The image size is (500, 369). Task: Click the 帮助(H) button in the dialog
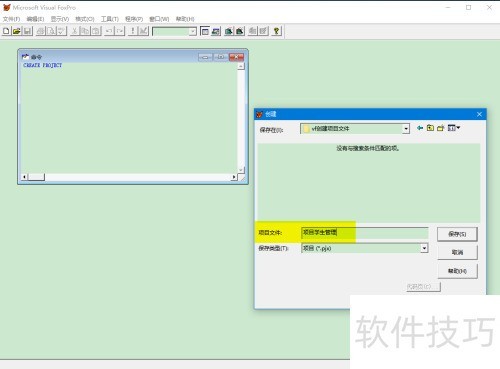[457, 271]
